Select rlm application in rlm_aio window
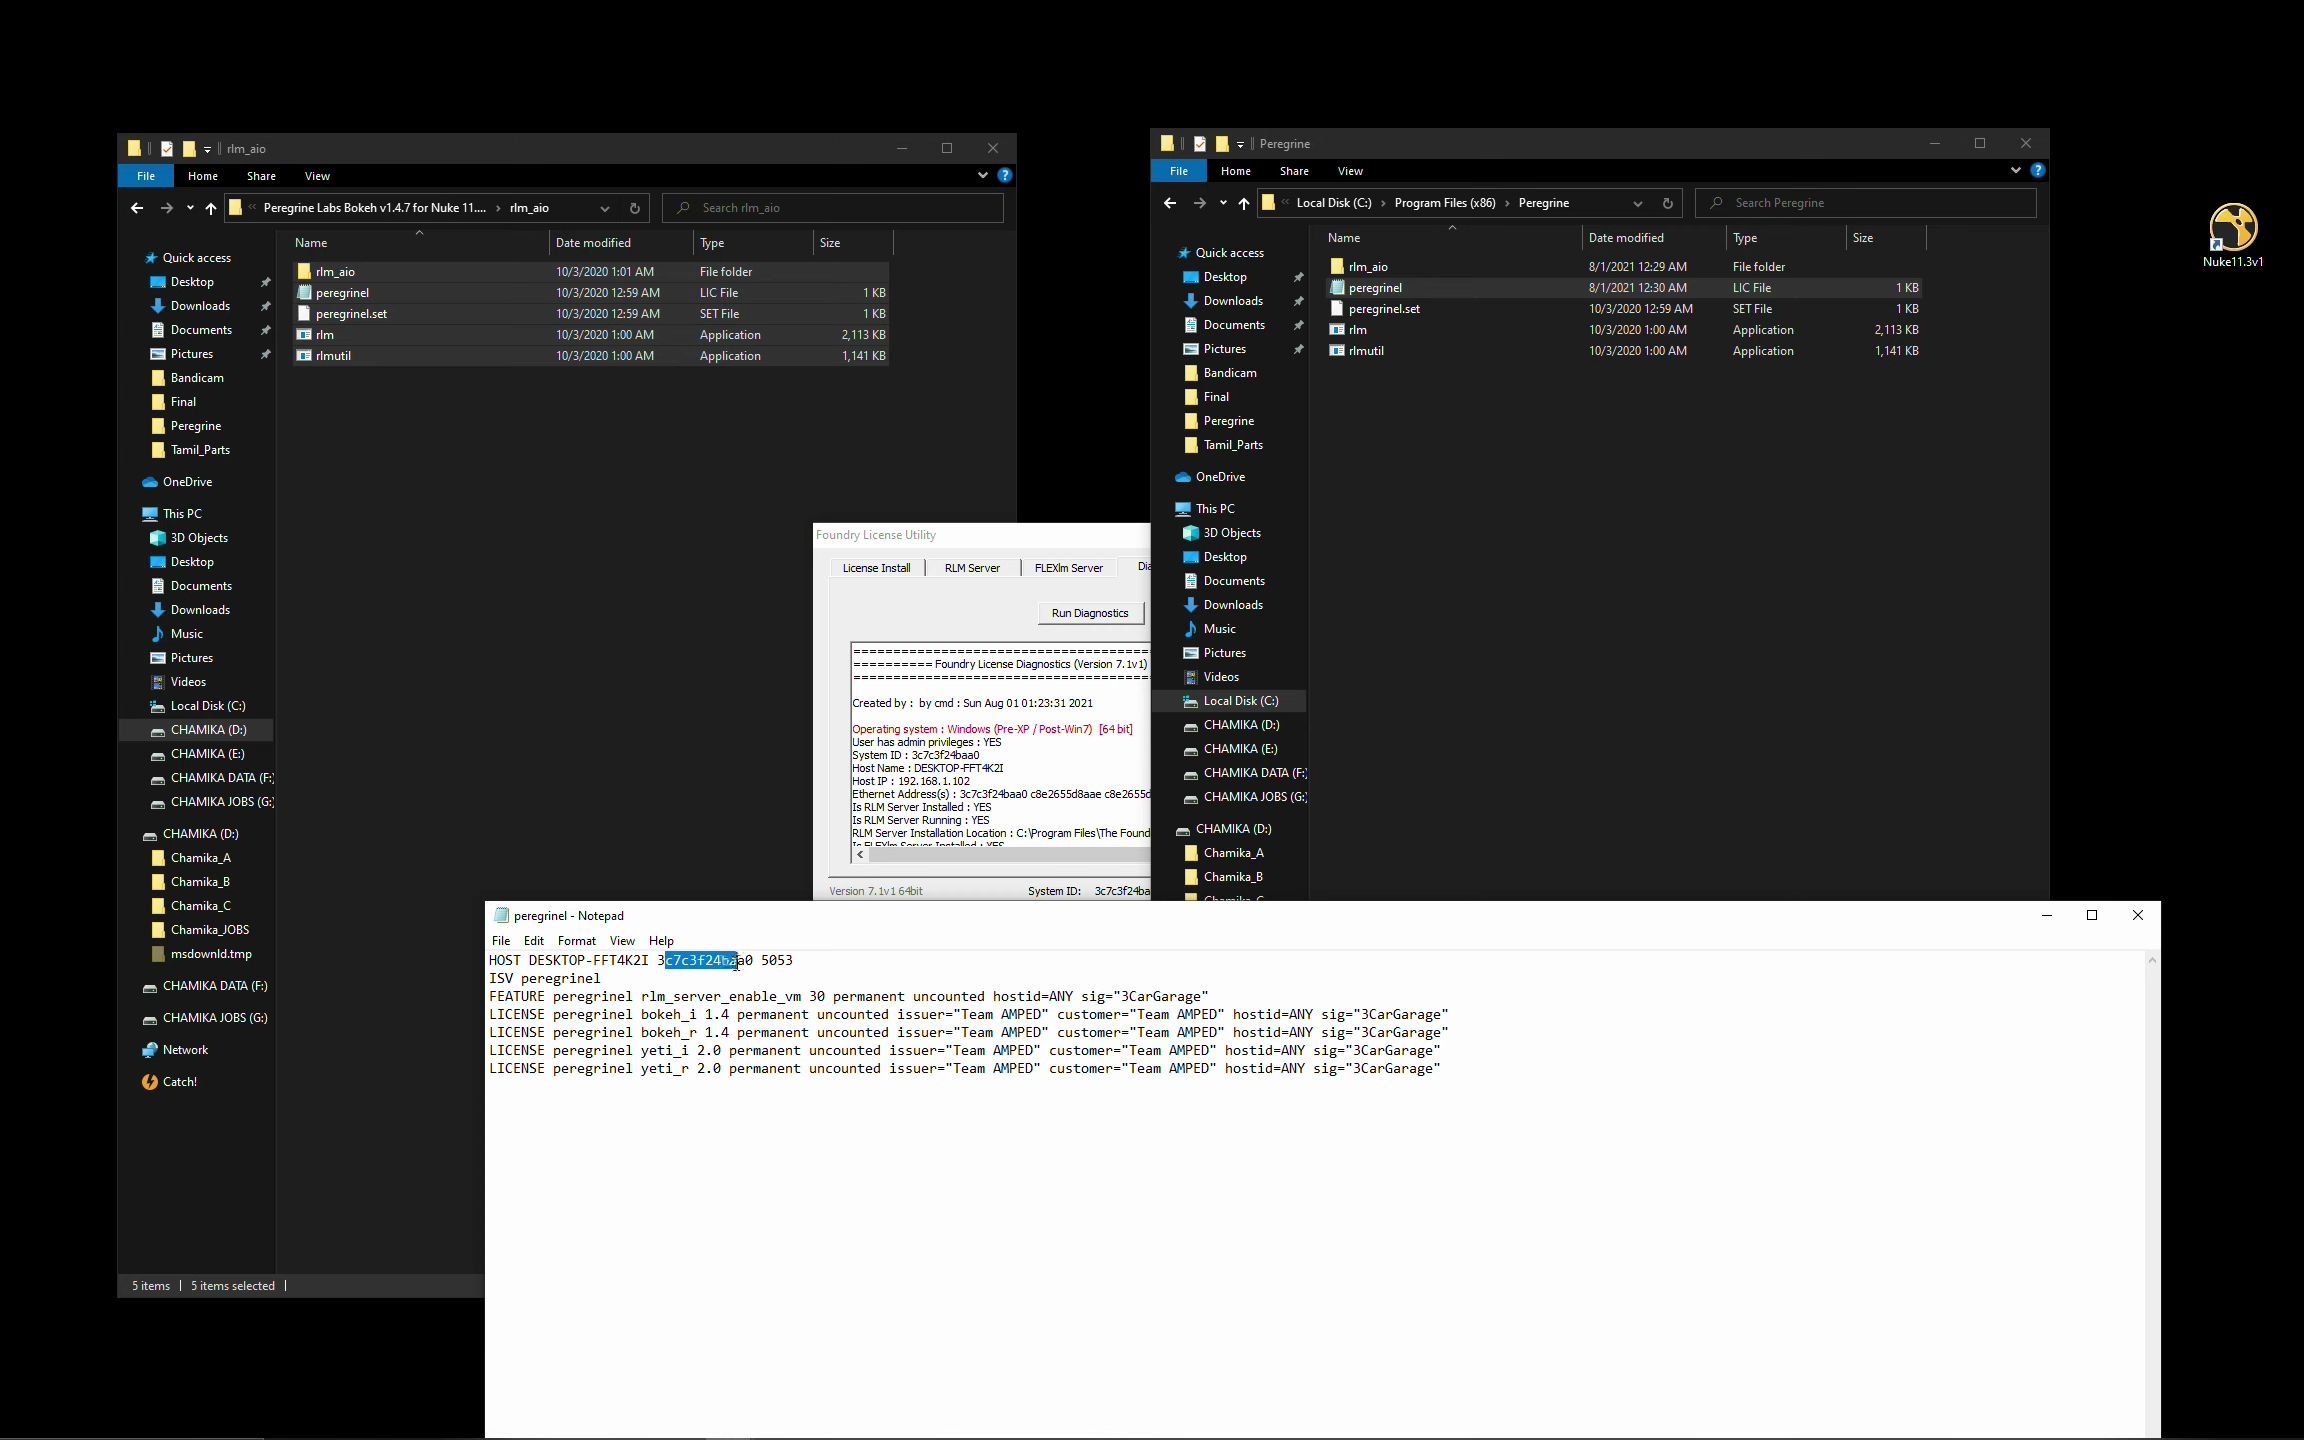 coord(591,335)
